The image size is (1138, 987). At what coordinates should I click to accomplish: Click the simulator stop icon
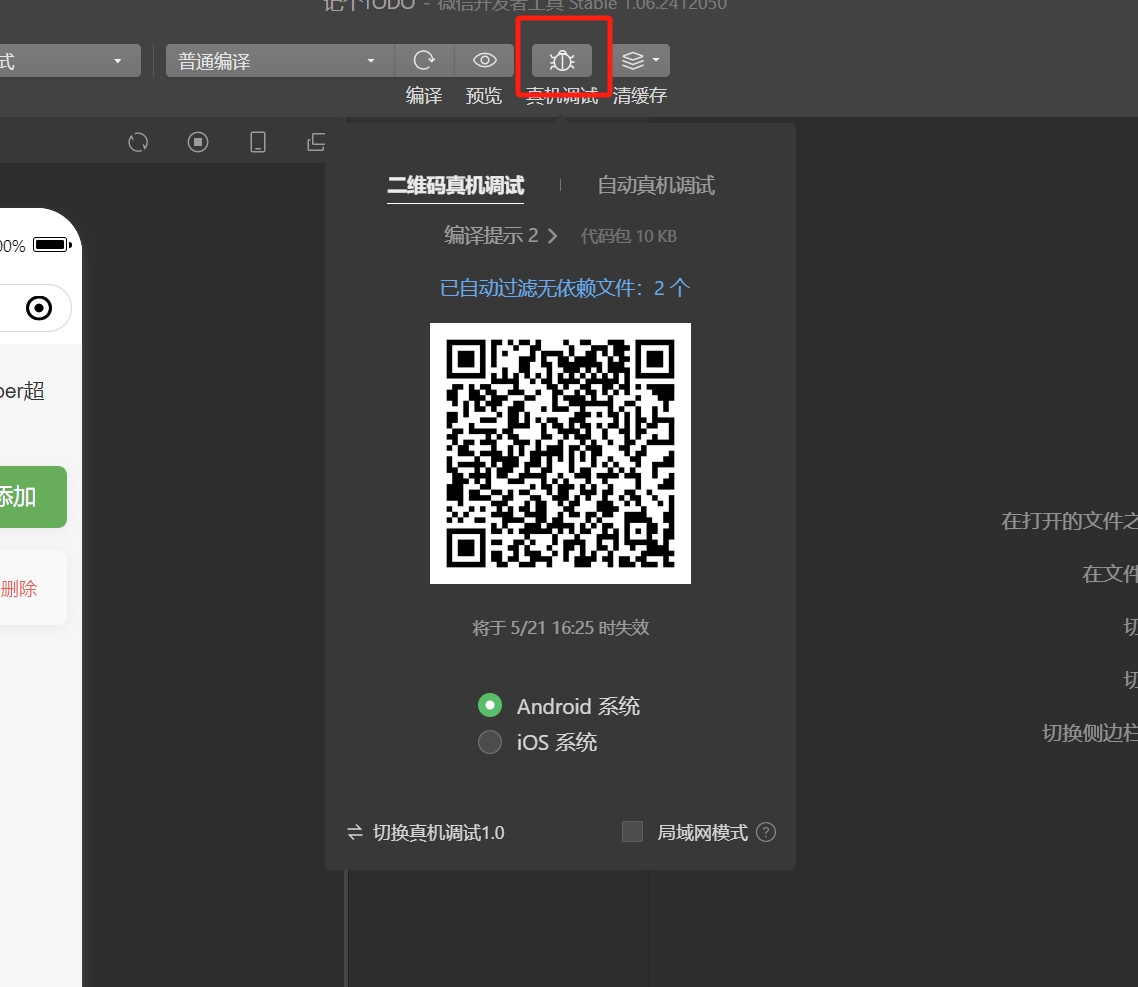[x=197, y=142]
